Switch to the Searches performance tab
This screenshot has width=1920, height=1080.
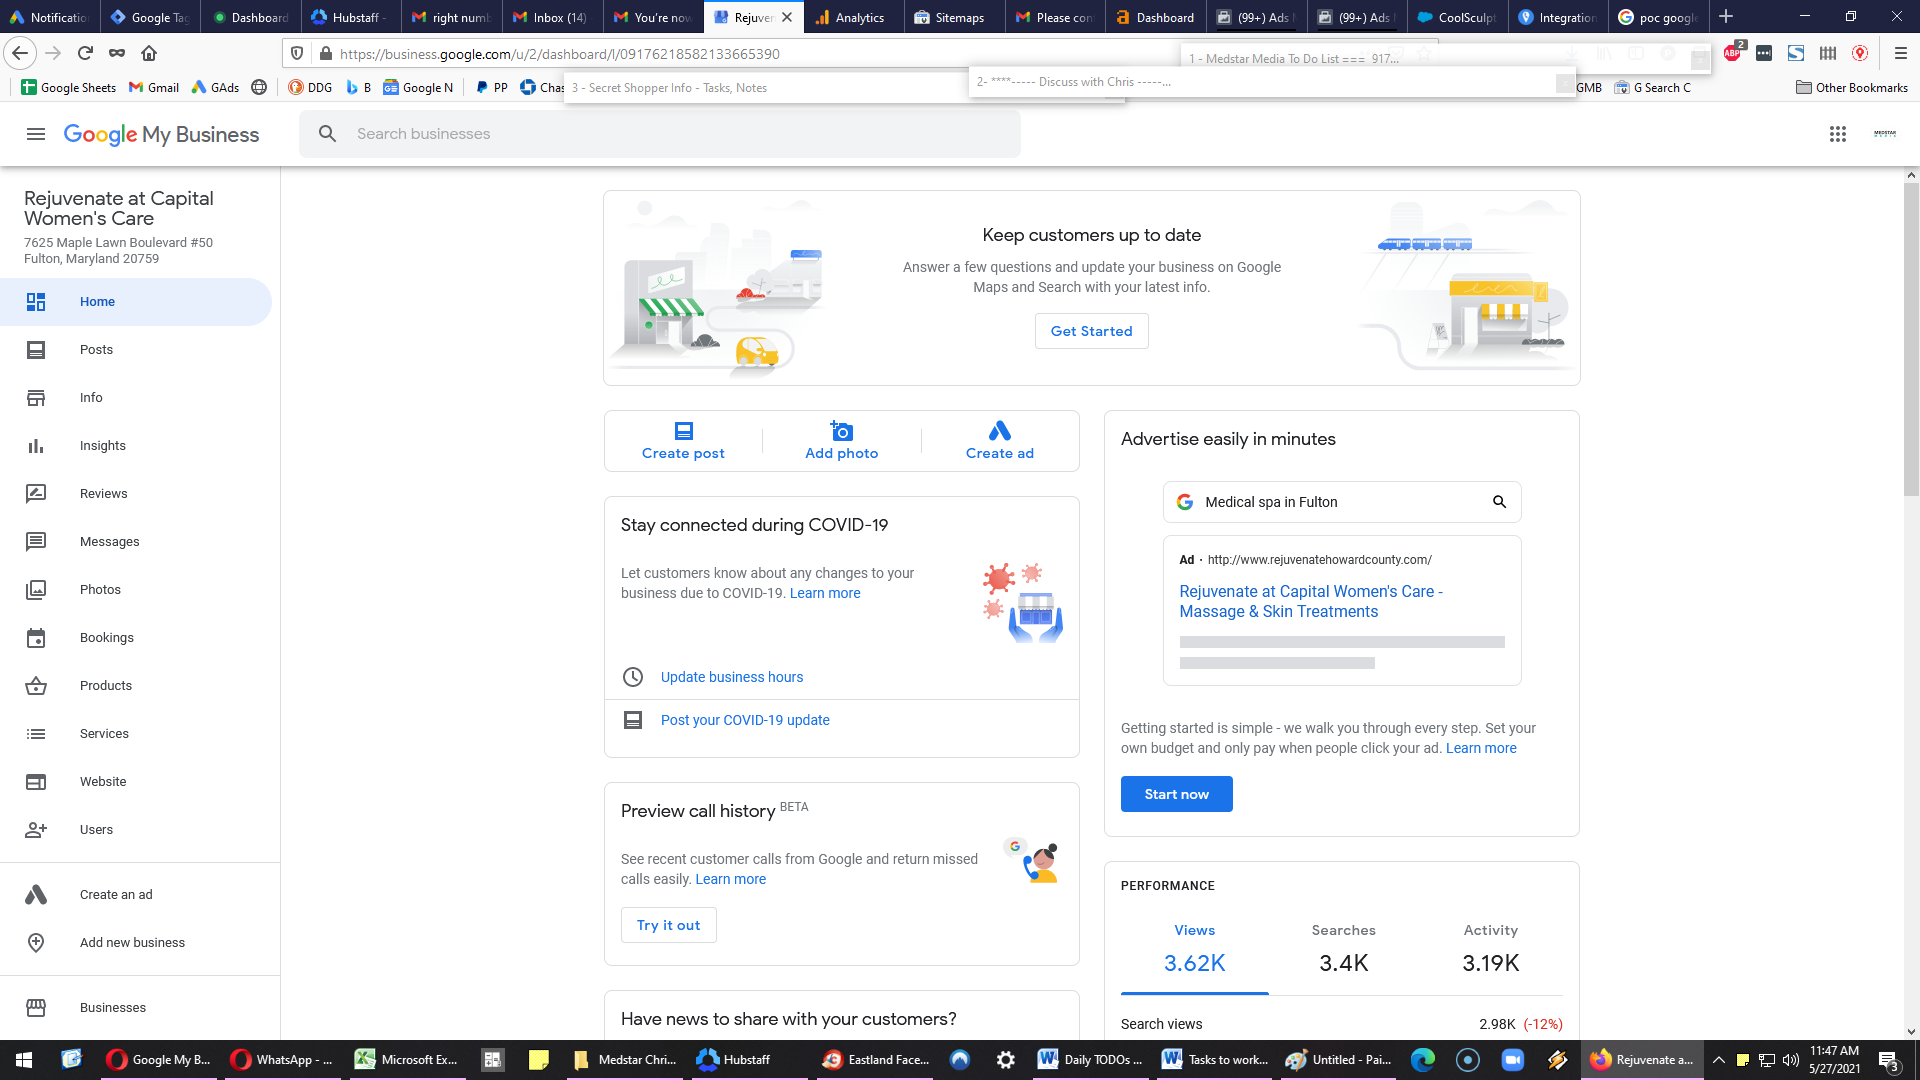1343,949
